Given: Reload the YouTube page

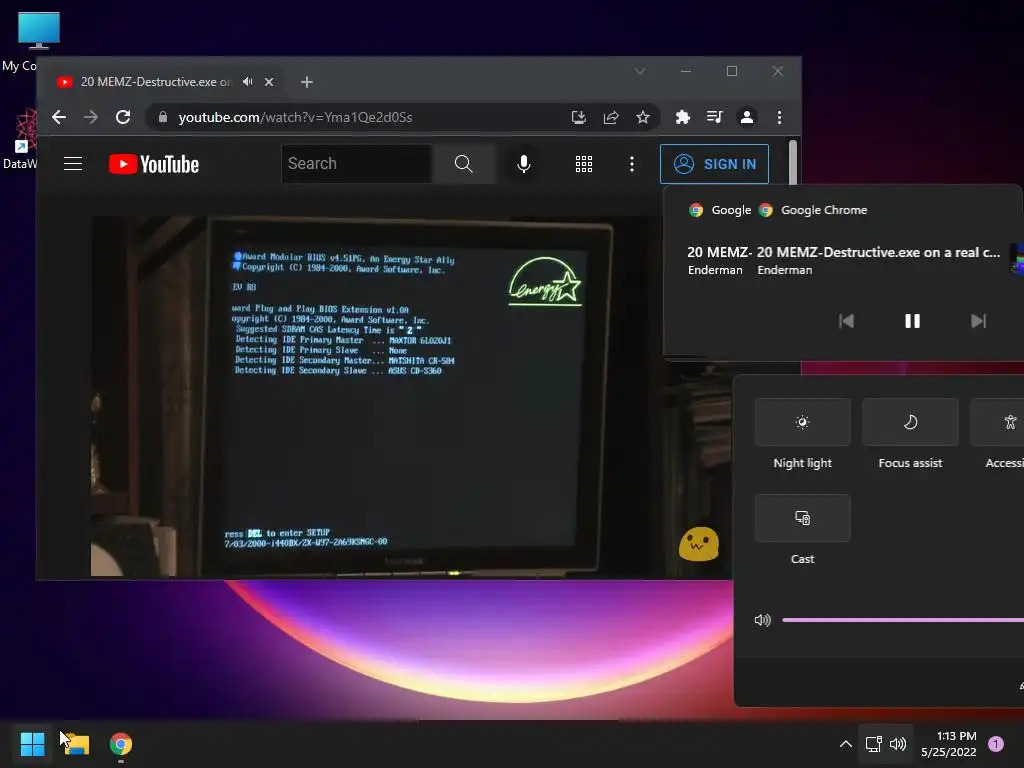Looking at the screenshot, I should [123, 117].
